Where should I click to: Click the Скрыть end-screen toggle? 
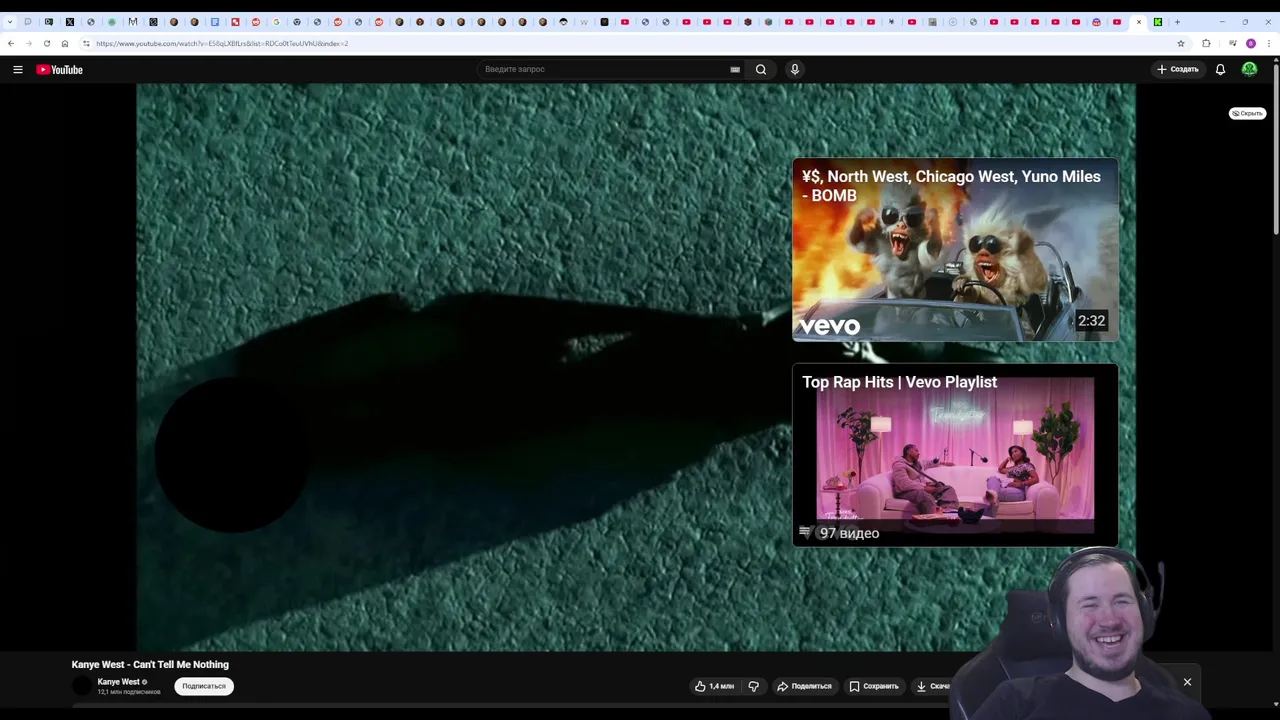[1247, 113]
